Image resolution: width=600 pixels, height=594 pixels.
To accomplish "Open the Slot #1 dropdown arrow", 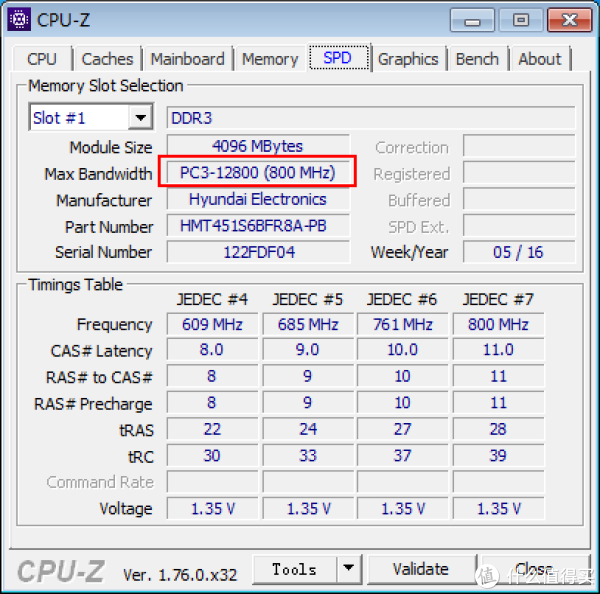I will click(140, 117).
